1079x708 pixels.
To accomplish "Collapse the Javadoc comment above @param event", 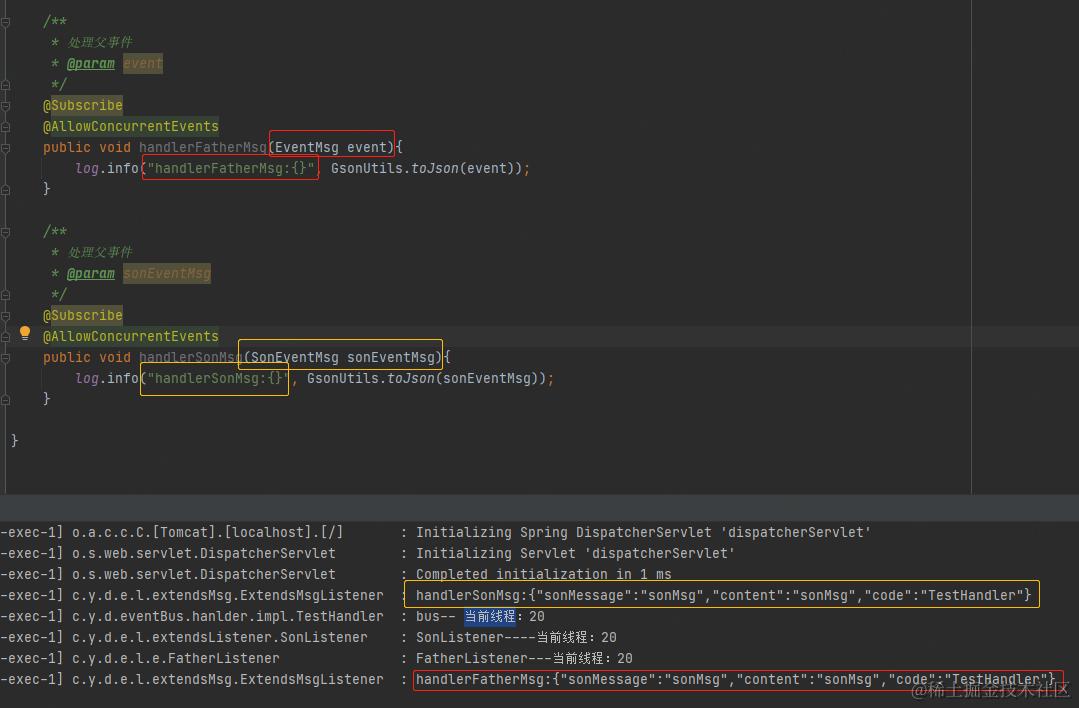I will (6, 22).
